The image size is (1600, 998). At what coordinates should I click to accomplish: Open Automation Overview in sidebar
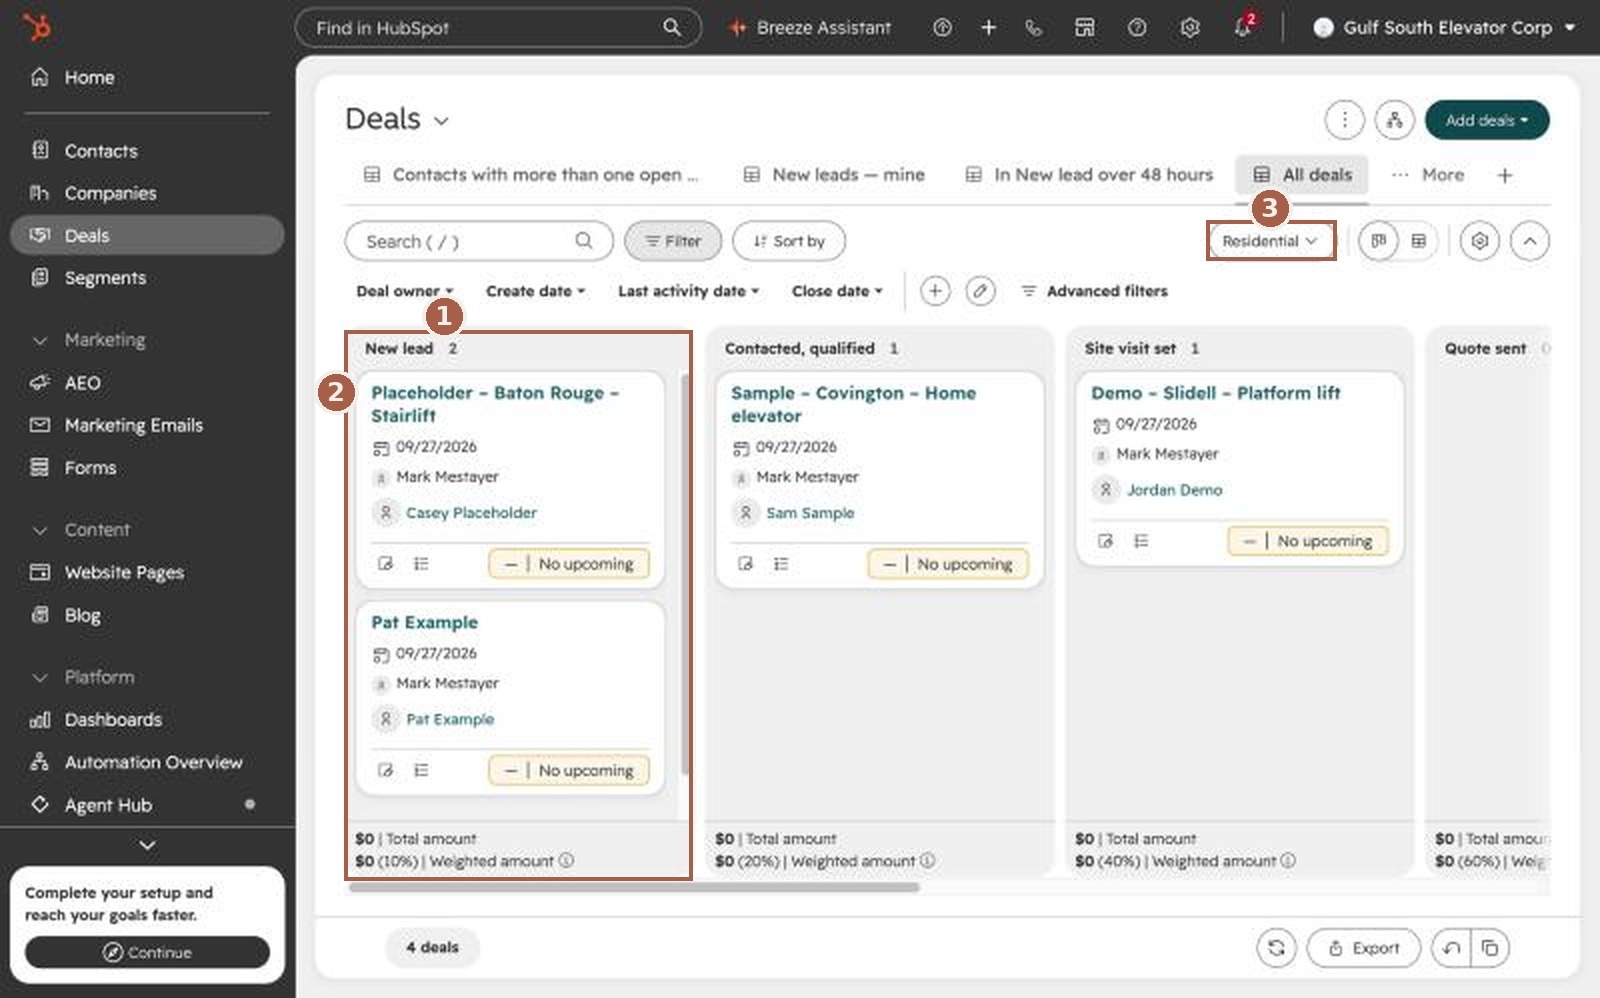pyautogui.click(x=146, y=762)
